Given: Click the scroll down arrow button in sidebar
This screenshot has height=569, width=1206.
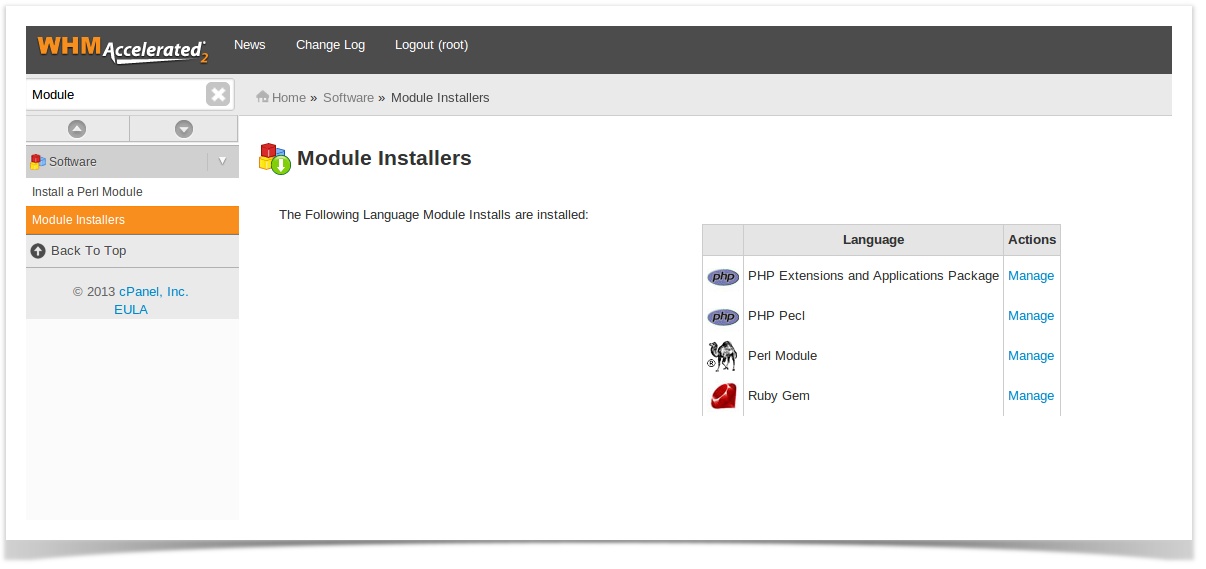Looking at the screenshot, I should point(184,129).
